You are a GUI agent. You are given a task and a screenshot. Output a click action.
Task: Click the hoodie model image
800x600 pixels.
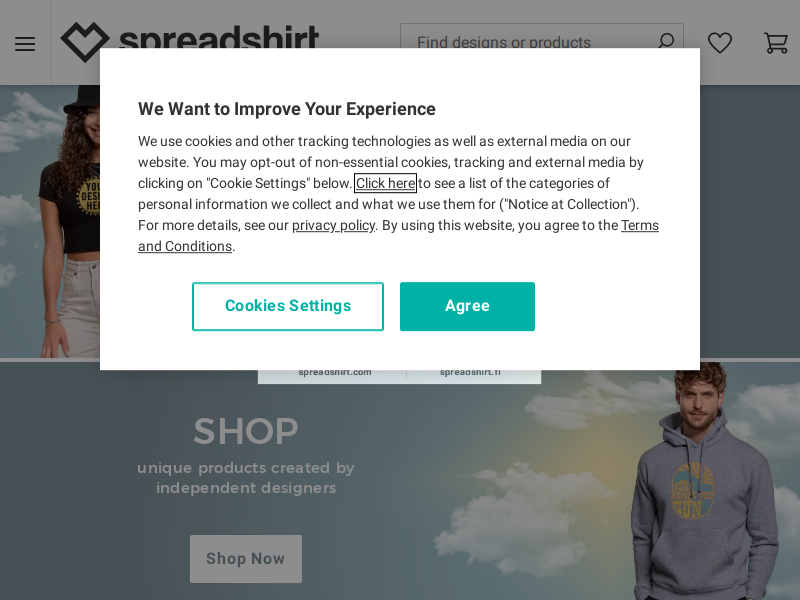click(707, 481)
